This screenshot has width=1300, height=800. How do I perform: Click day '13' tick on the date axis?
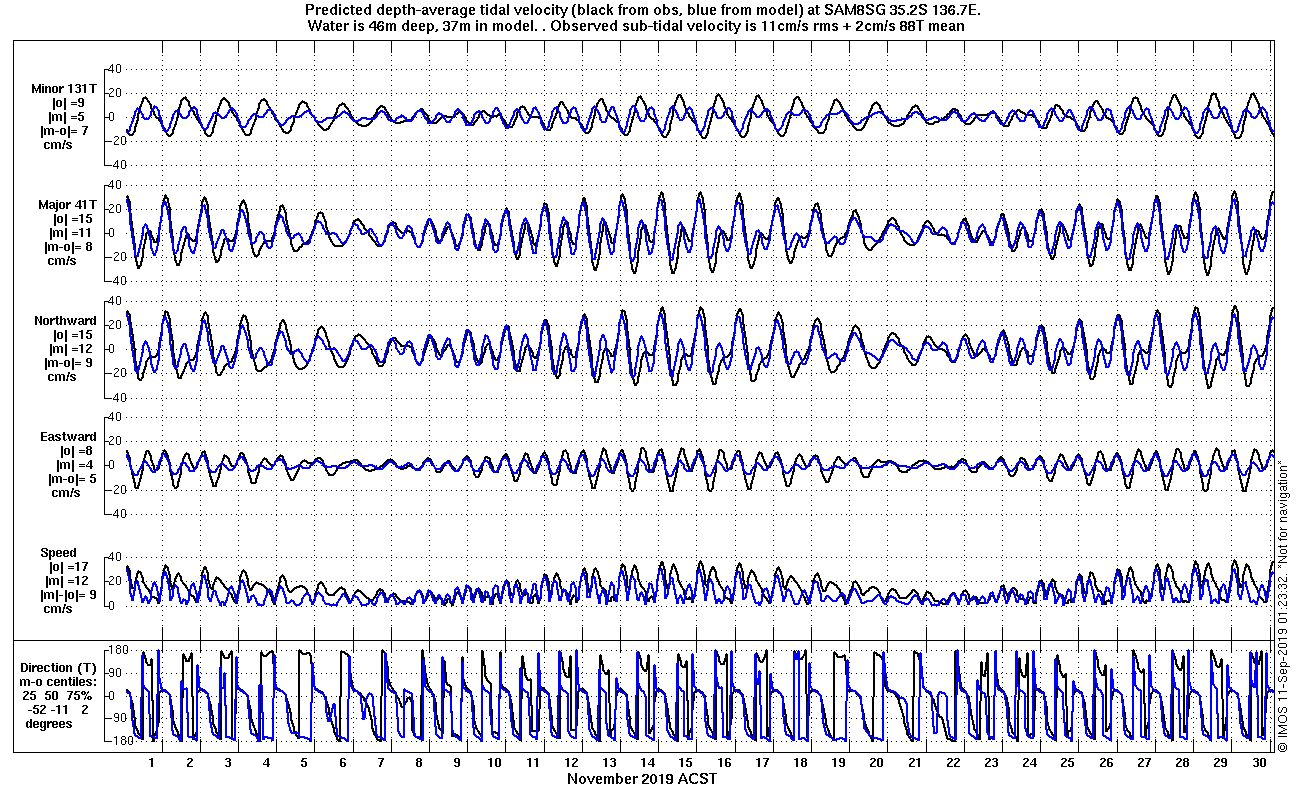click(x=609, y=762)
